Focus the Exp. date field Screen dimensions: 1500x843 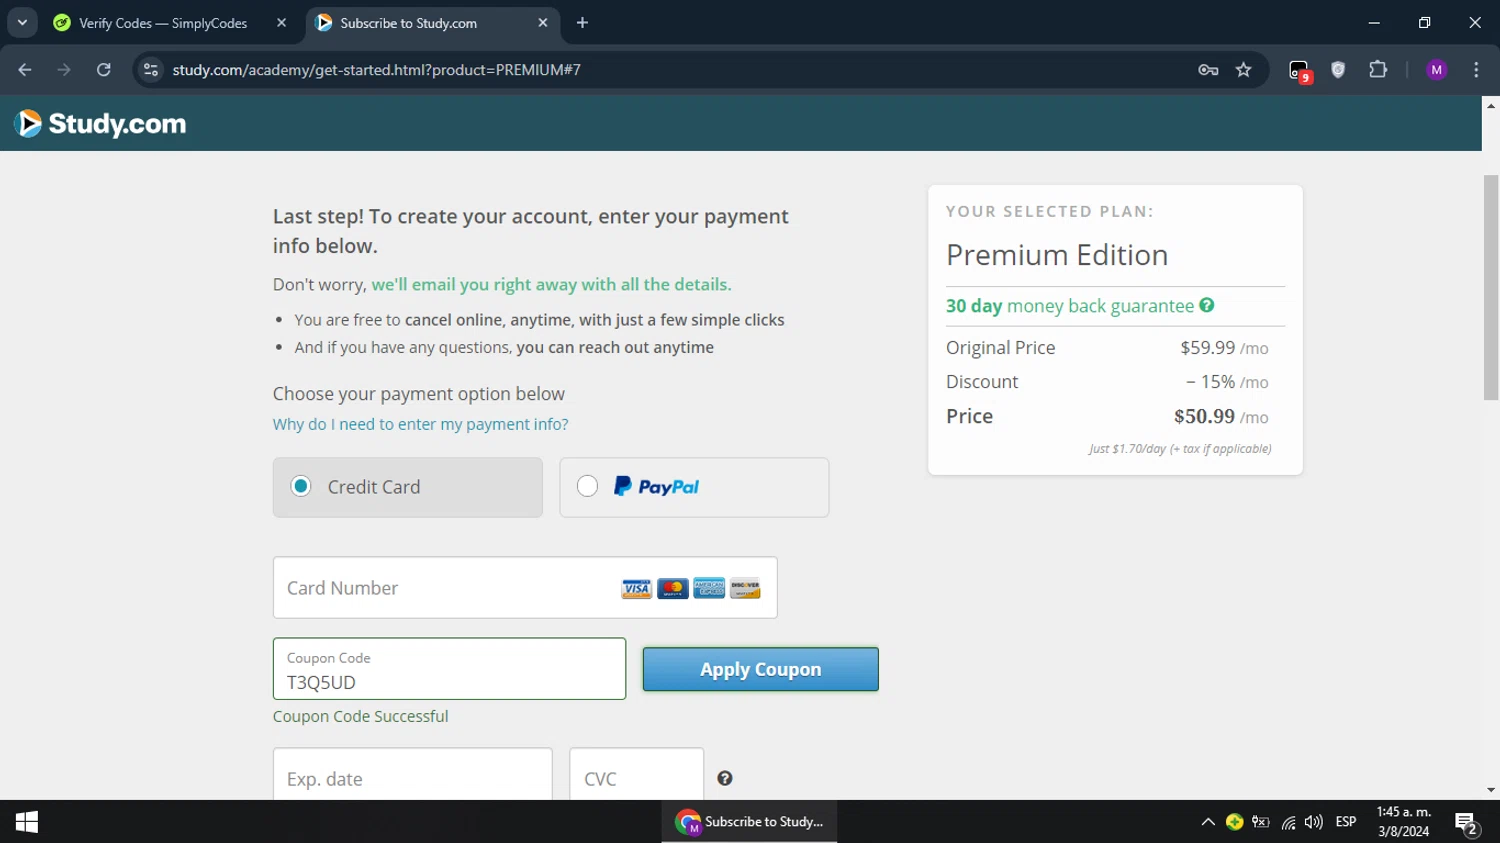click(x=412, y=775)
